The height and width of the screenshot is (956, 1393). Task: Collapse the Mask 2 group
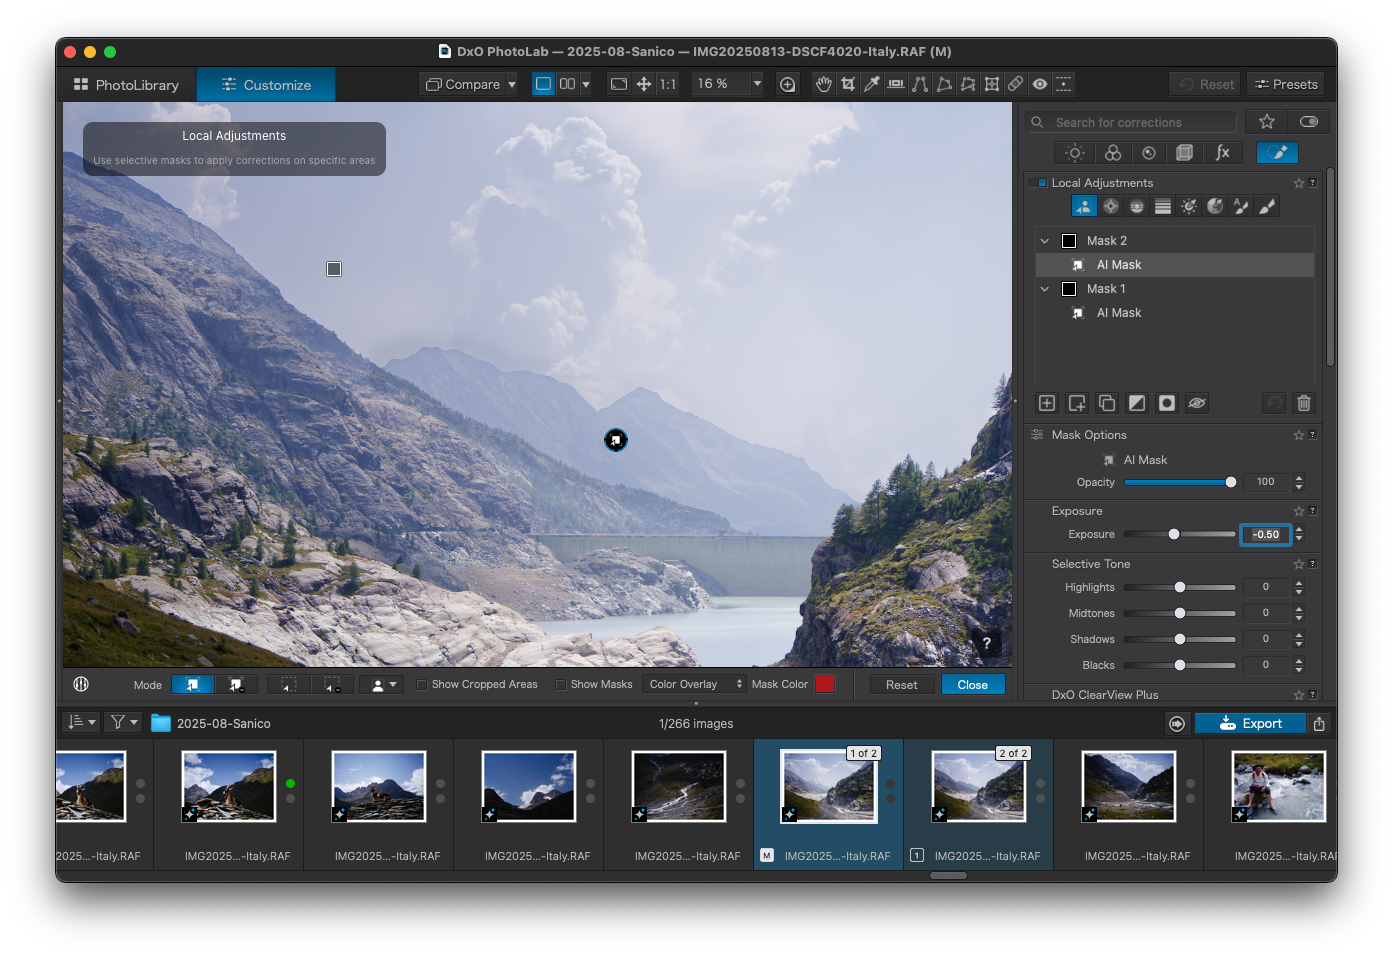(x=1045, y=241)
